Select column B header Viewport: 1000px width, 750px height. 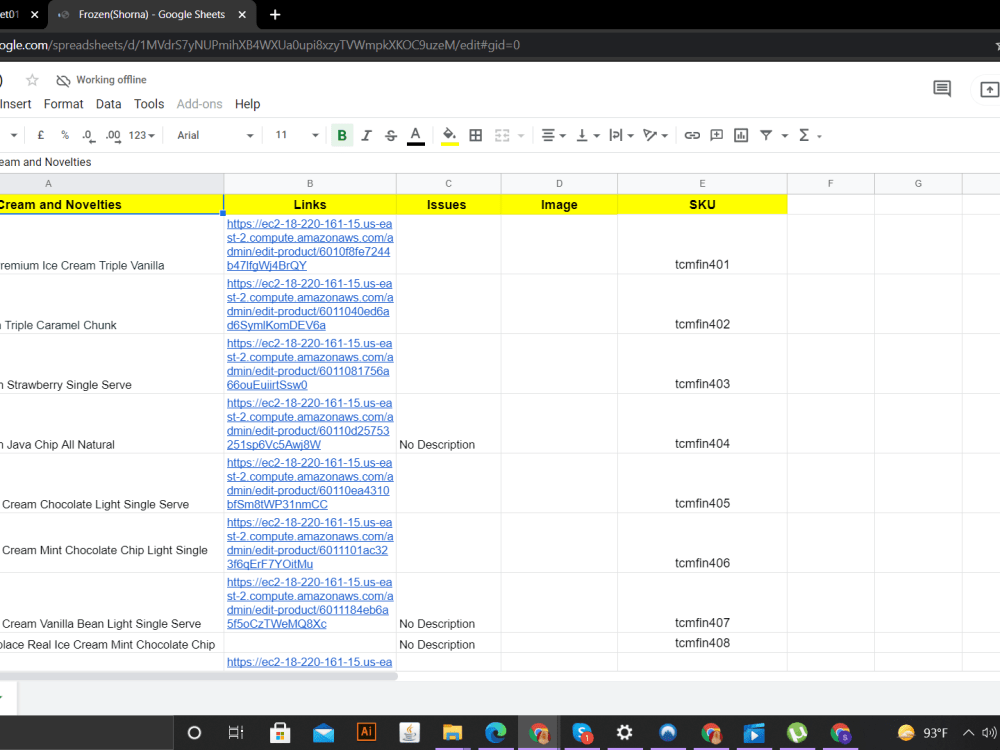pos(310,184)
